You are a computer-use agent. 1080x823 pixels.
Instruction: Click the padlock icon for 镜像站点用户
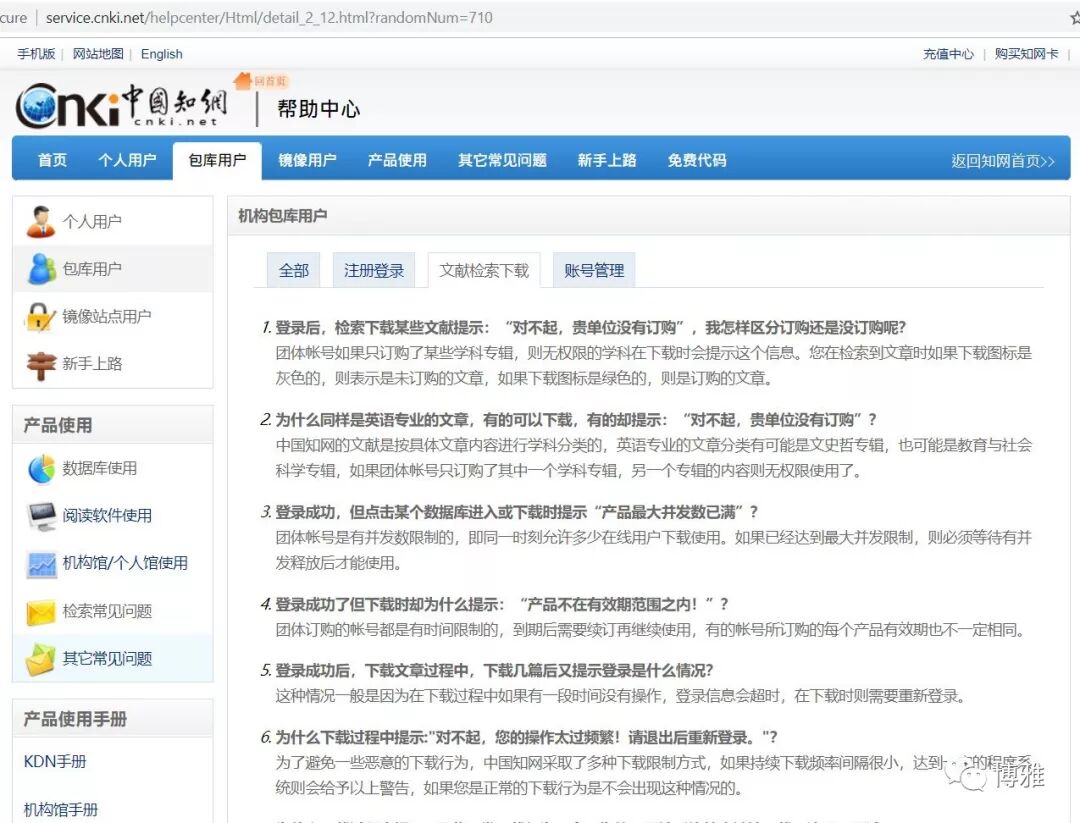tap(40, 317)
